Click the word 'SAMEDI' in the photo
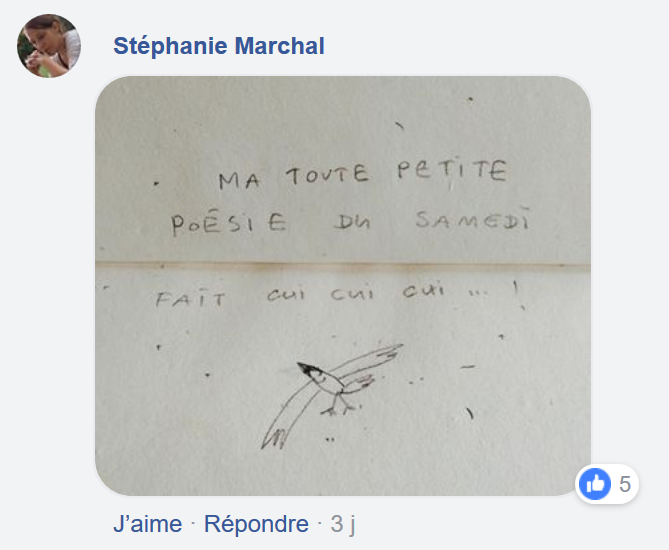Viewport: 669px width, 550px height. tap(473, 220)
